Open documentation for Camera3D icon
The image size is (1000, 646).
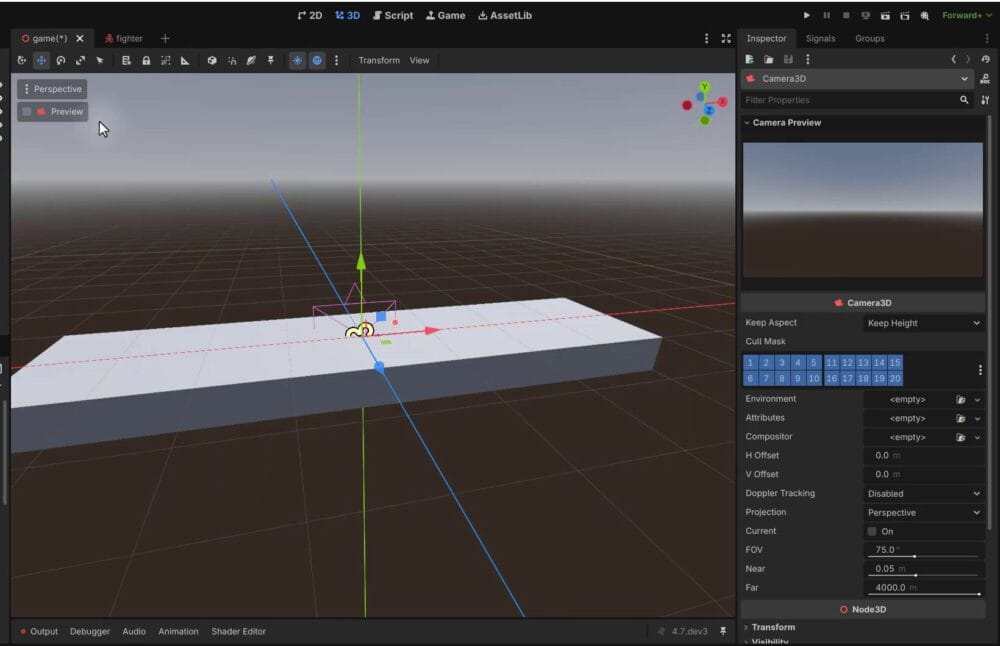[985, 79]
